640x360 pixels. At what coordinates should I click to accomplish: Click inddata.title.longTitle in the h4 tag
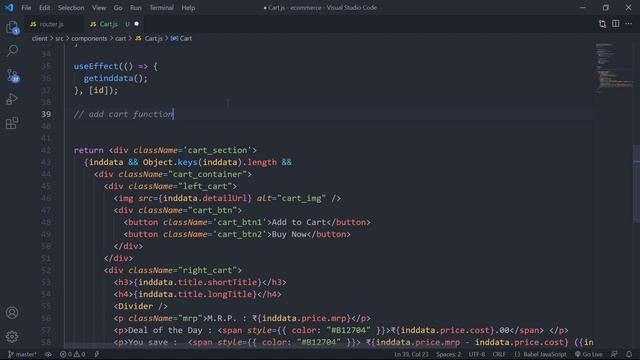pyautogui.click(x=197, y=294)
